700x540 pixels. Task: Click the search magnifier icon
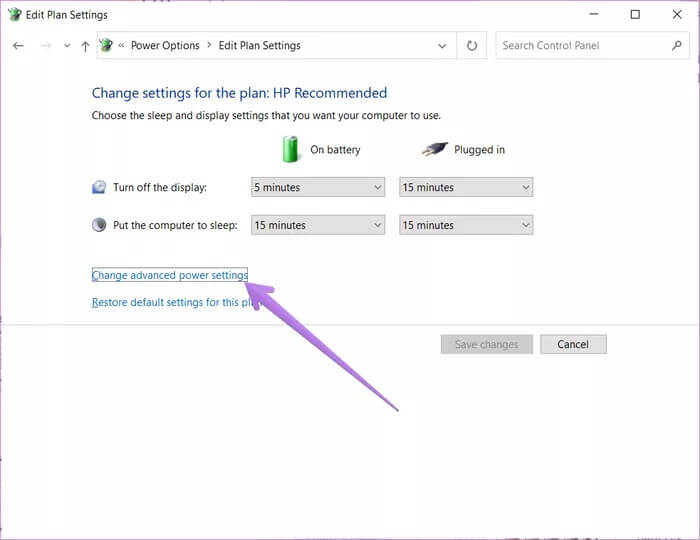pos(677,46)
